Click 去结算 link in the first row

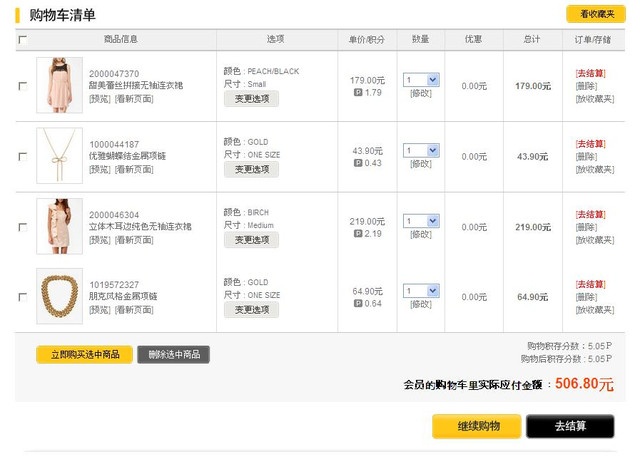click(x=591, y=73)
